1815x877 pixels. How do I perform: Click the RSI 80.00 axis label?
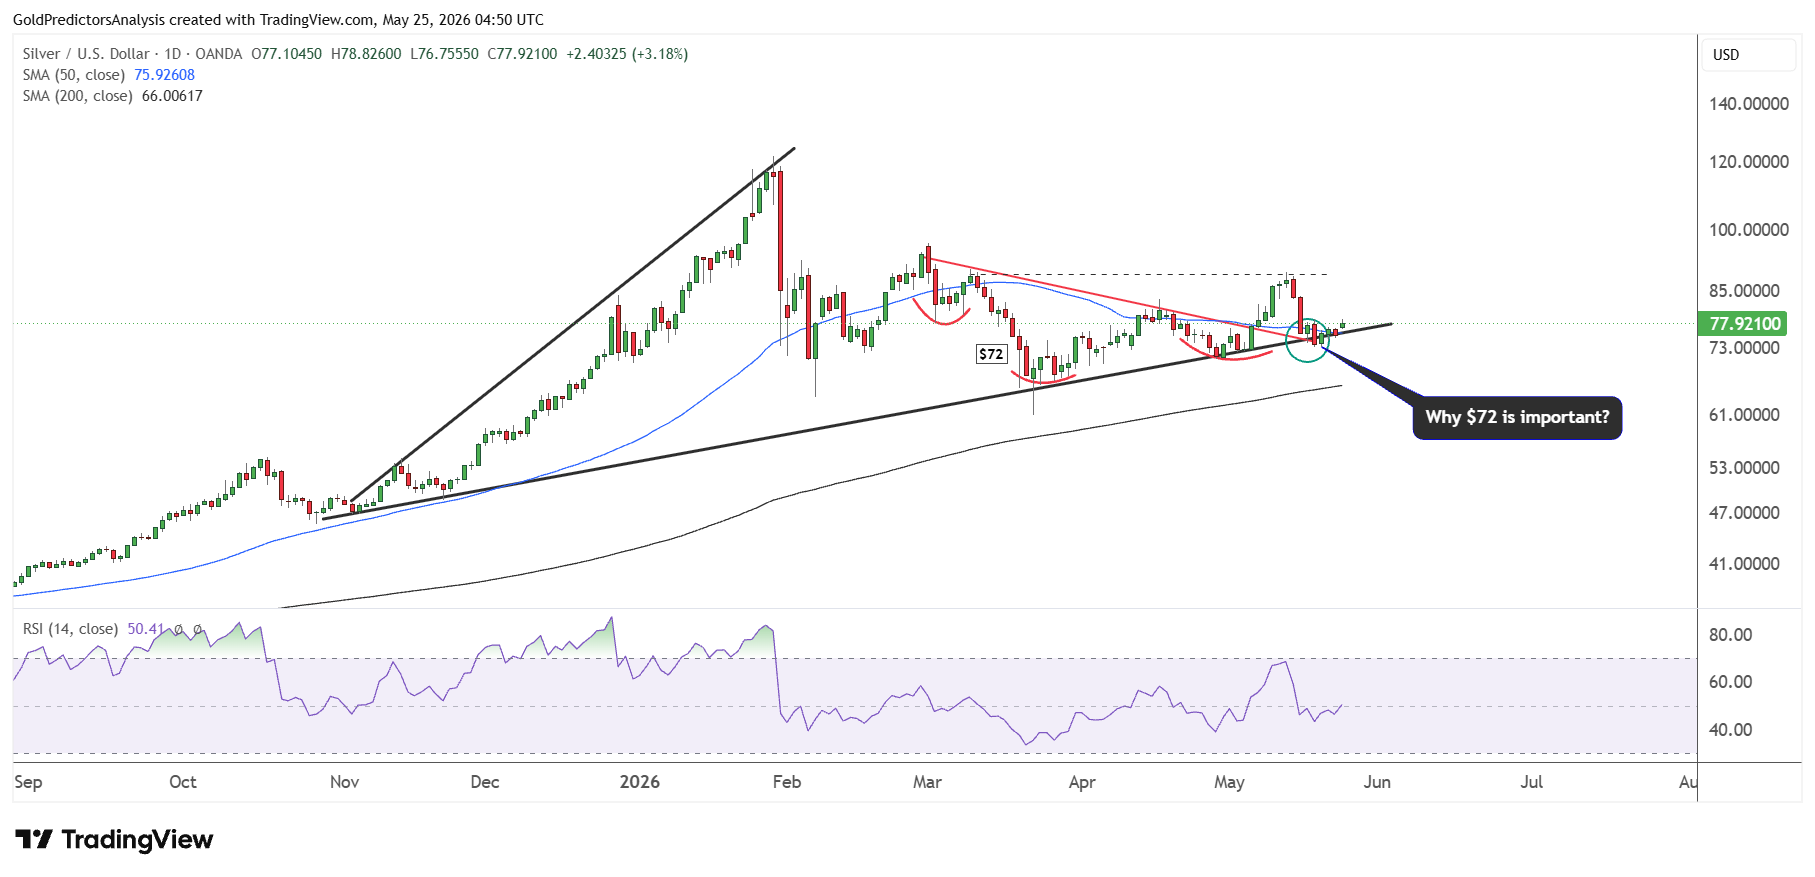(1730, 635)
